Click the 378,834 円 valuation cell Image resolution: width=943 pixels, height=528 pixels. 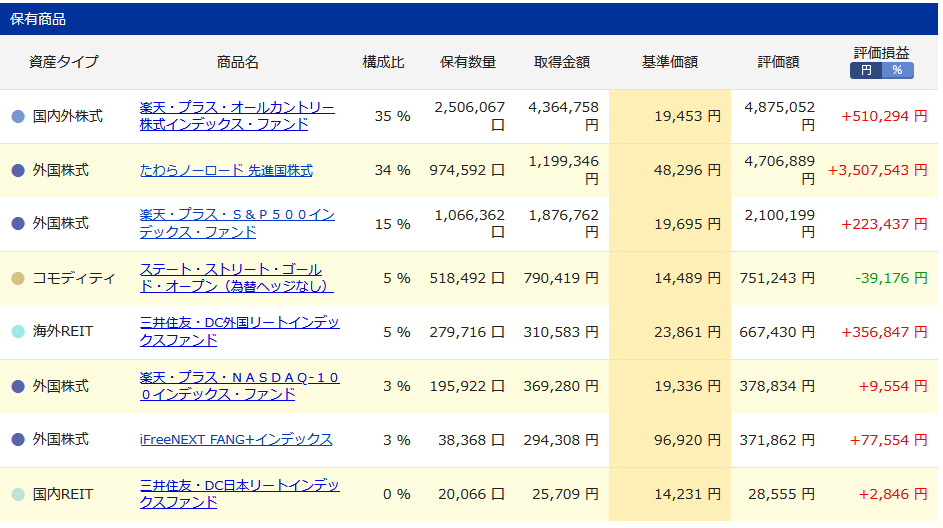point(777,386)
